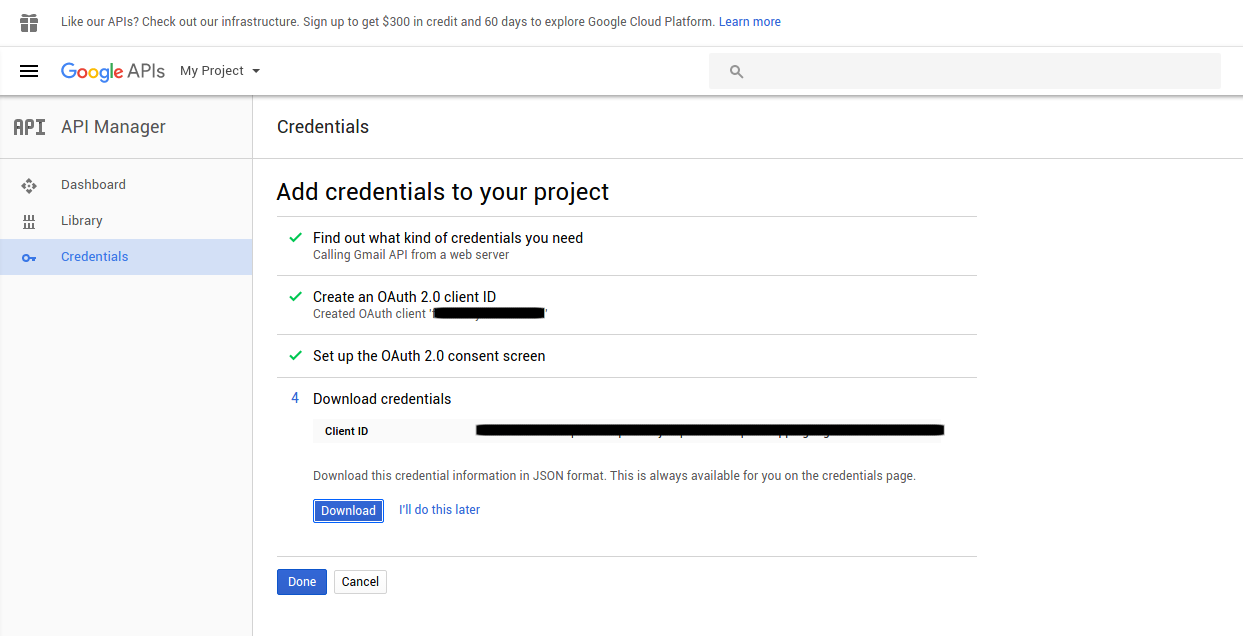The width and height of the screenshot is (1243, 636).
Task: Open Dashboard from the sidebar
Action: 93,185
